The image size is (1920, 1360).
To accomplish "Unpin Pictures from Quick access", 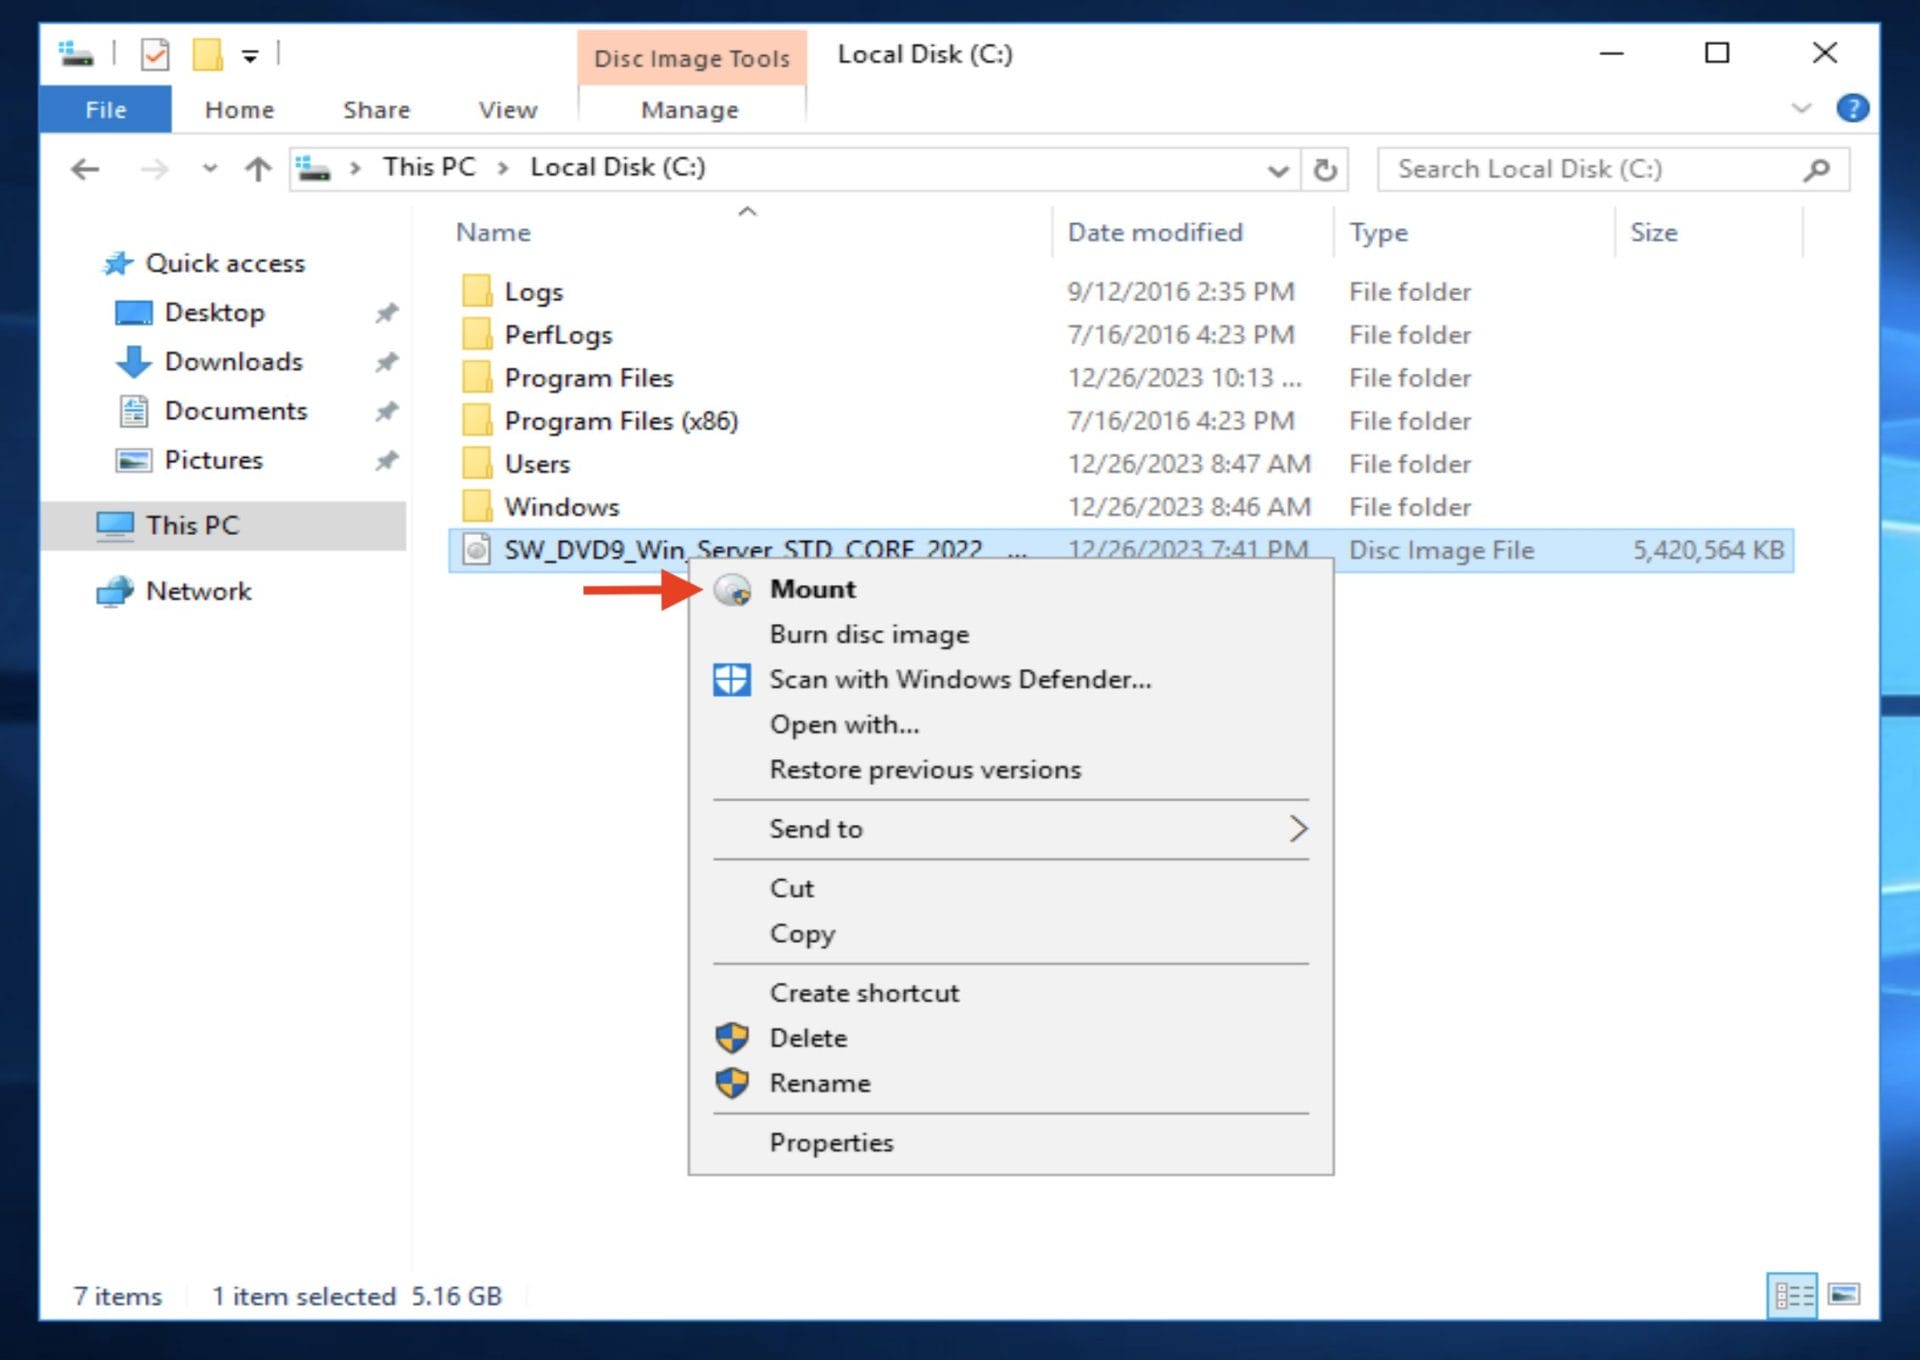I will pyautogui.click(x=387, y=460).
